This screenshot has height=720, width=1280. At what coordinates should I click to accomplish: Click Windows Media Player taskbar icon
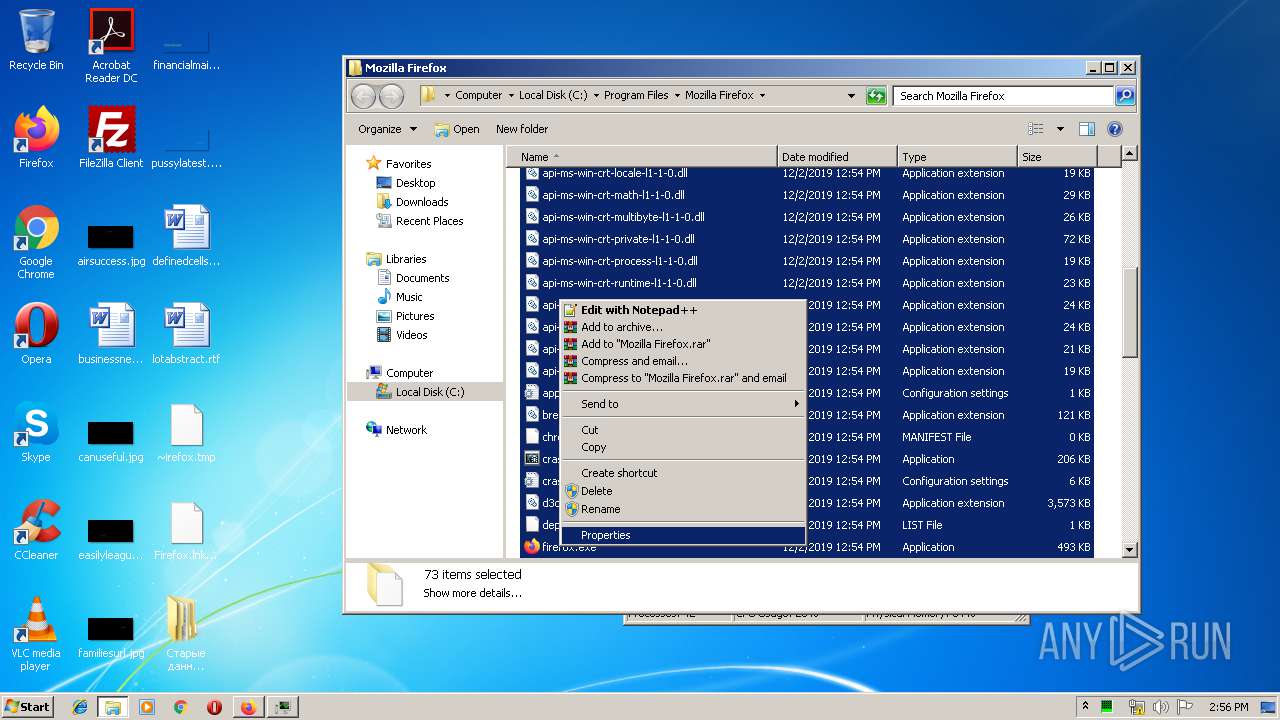point(147,707)
